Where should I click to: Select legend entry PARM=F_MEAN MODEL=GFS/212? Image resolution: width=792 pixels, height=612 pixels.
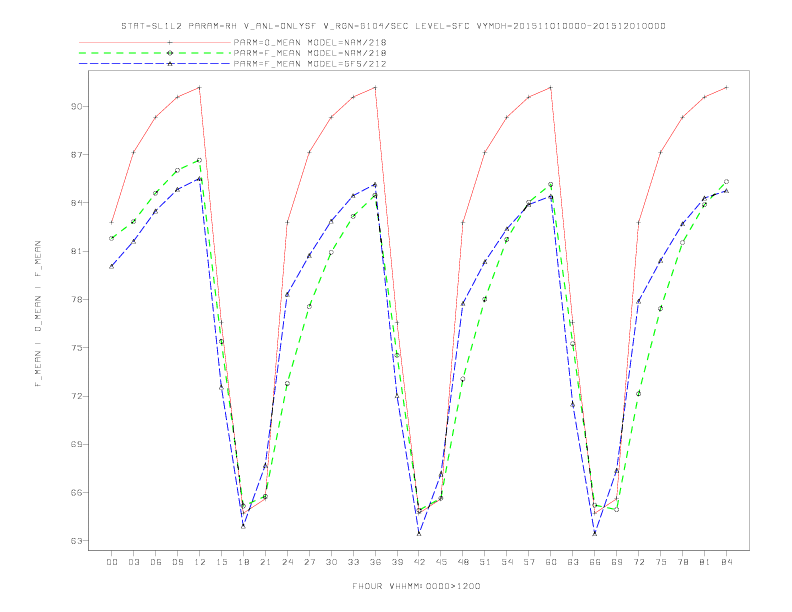point(233,64)
